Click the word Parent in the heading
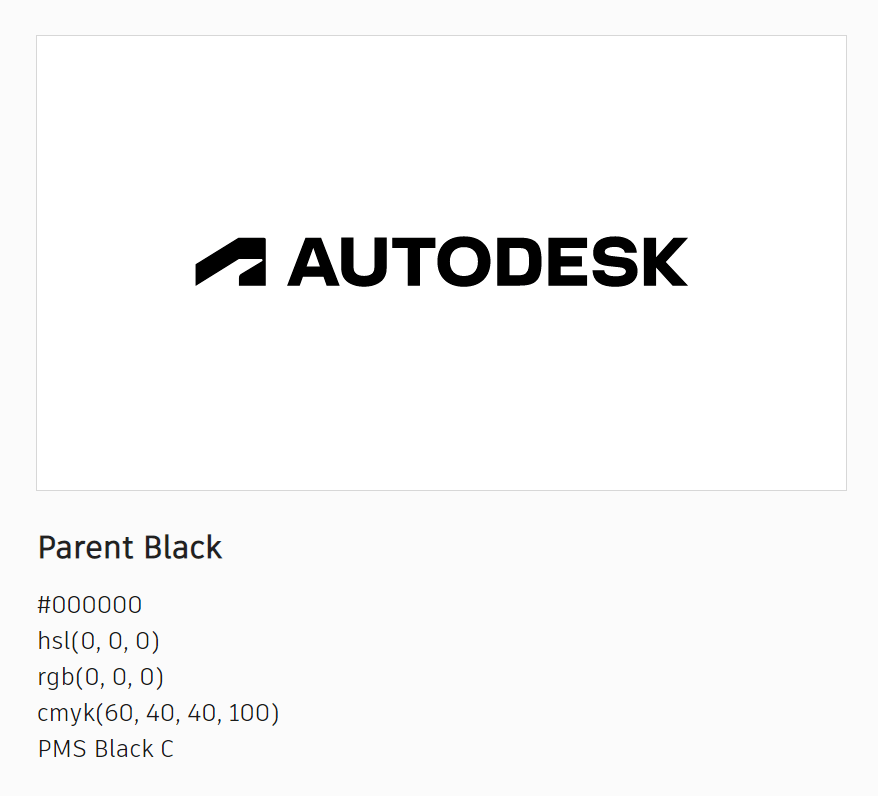This screenshot has width=878, height=796. [x=86, y=548]
